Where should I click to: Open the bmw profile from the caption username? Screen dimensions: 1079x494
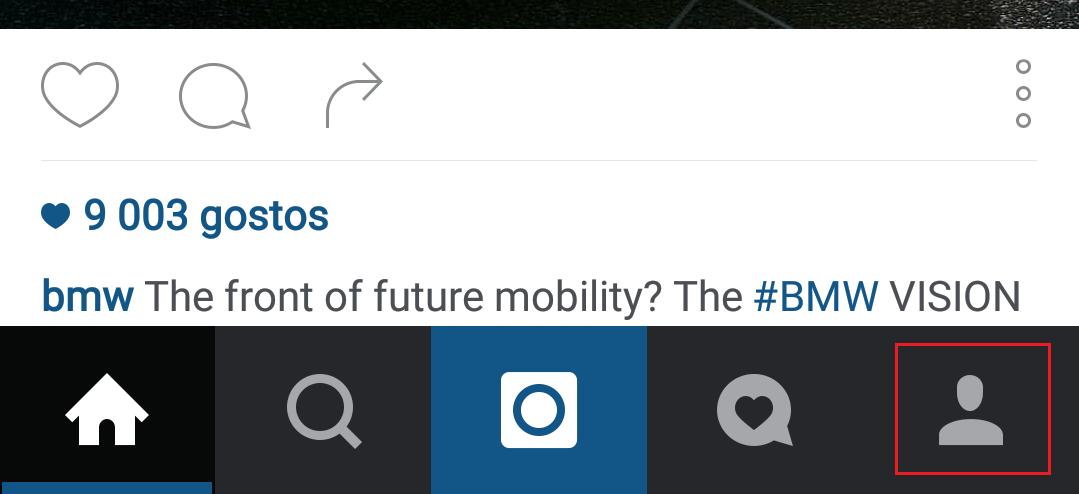point(87,294)
